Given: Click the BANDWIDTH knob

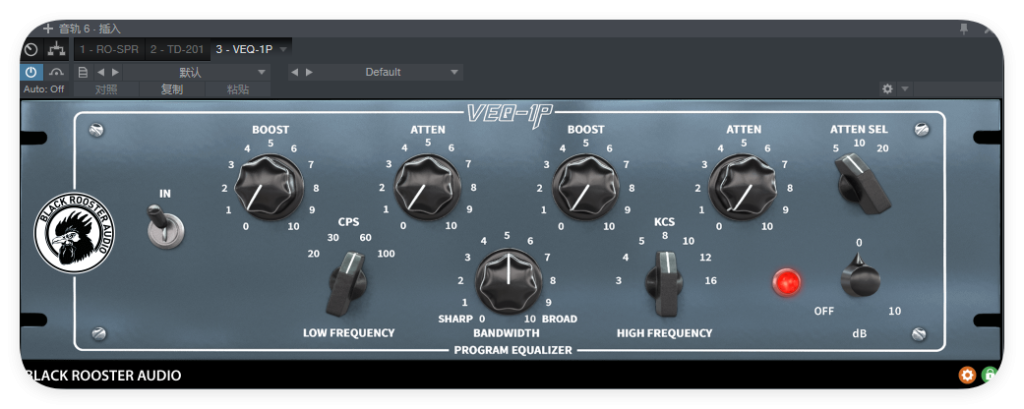Looking at the screenshot, I should click(508, 281).
